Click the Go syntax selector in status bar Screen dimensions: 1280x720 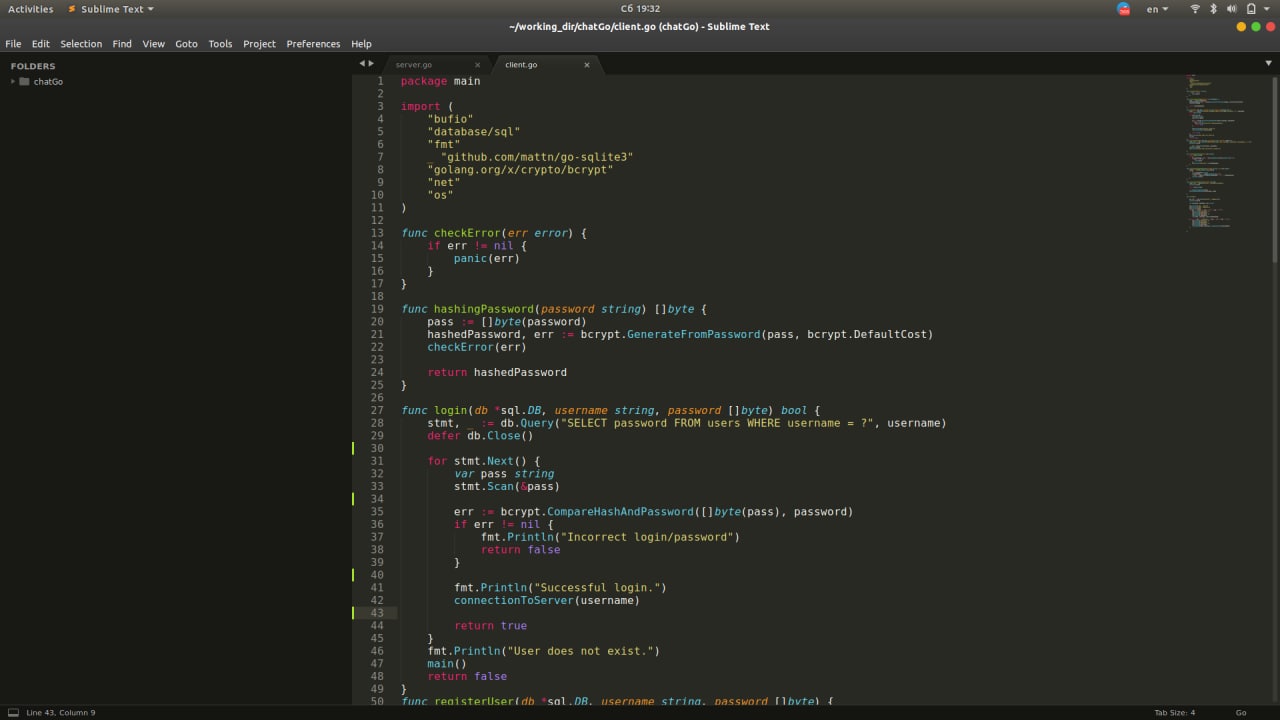click(x=1241, y=712)
